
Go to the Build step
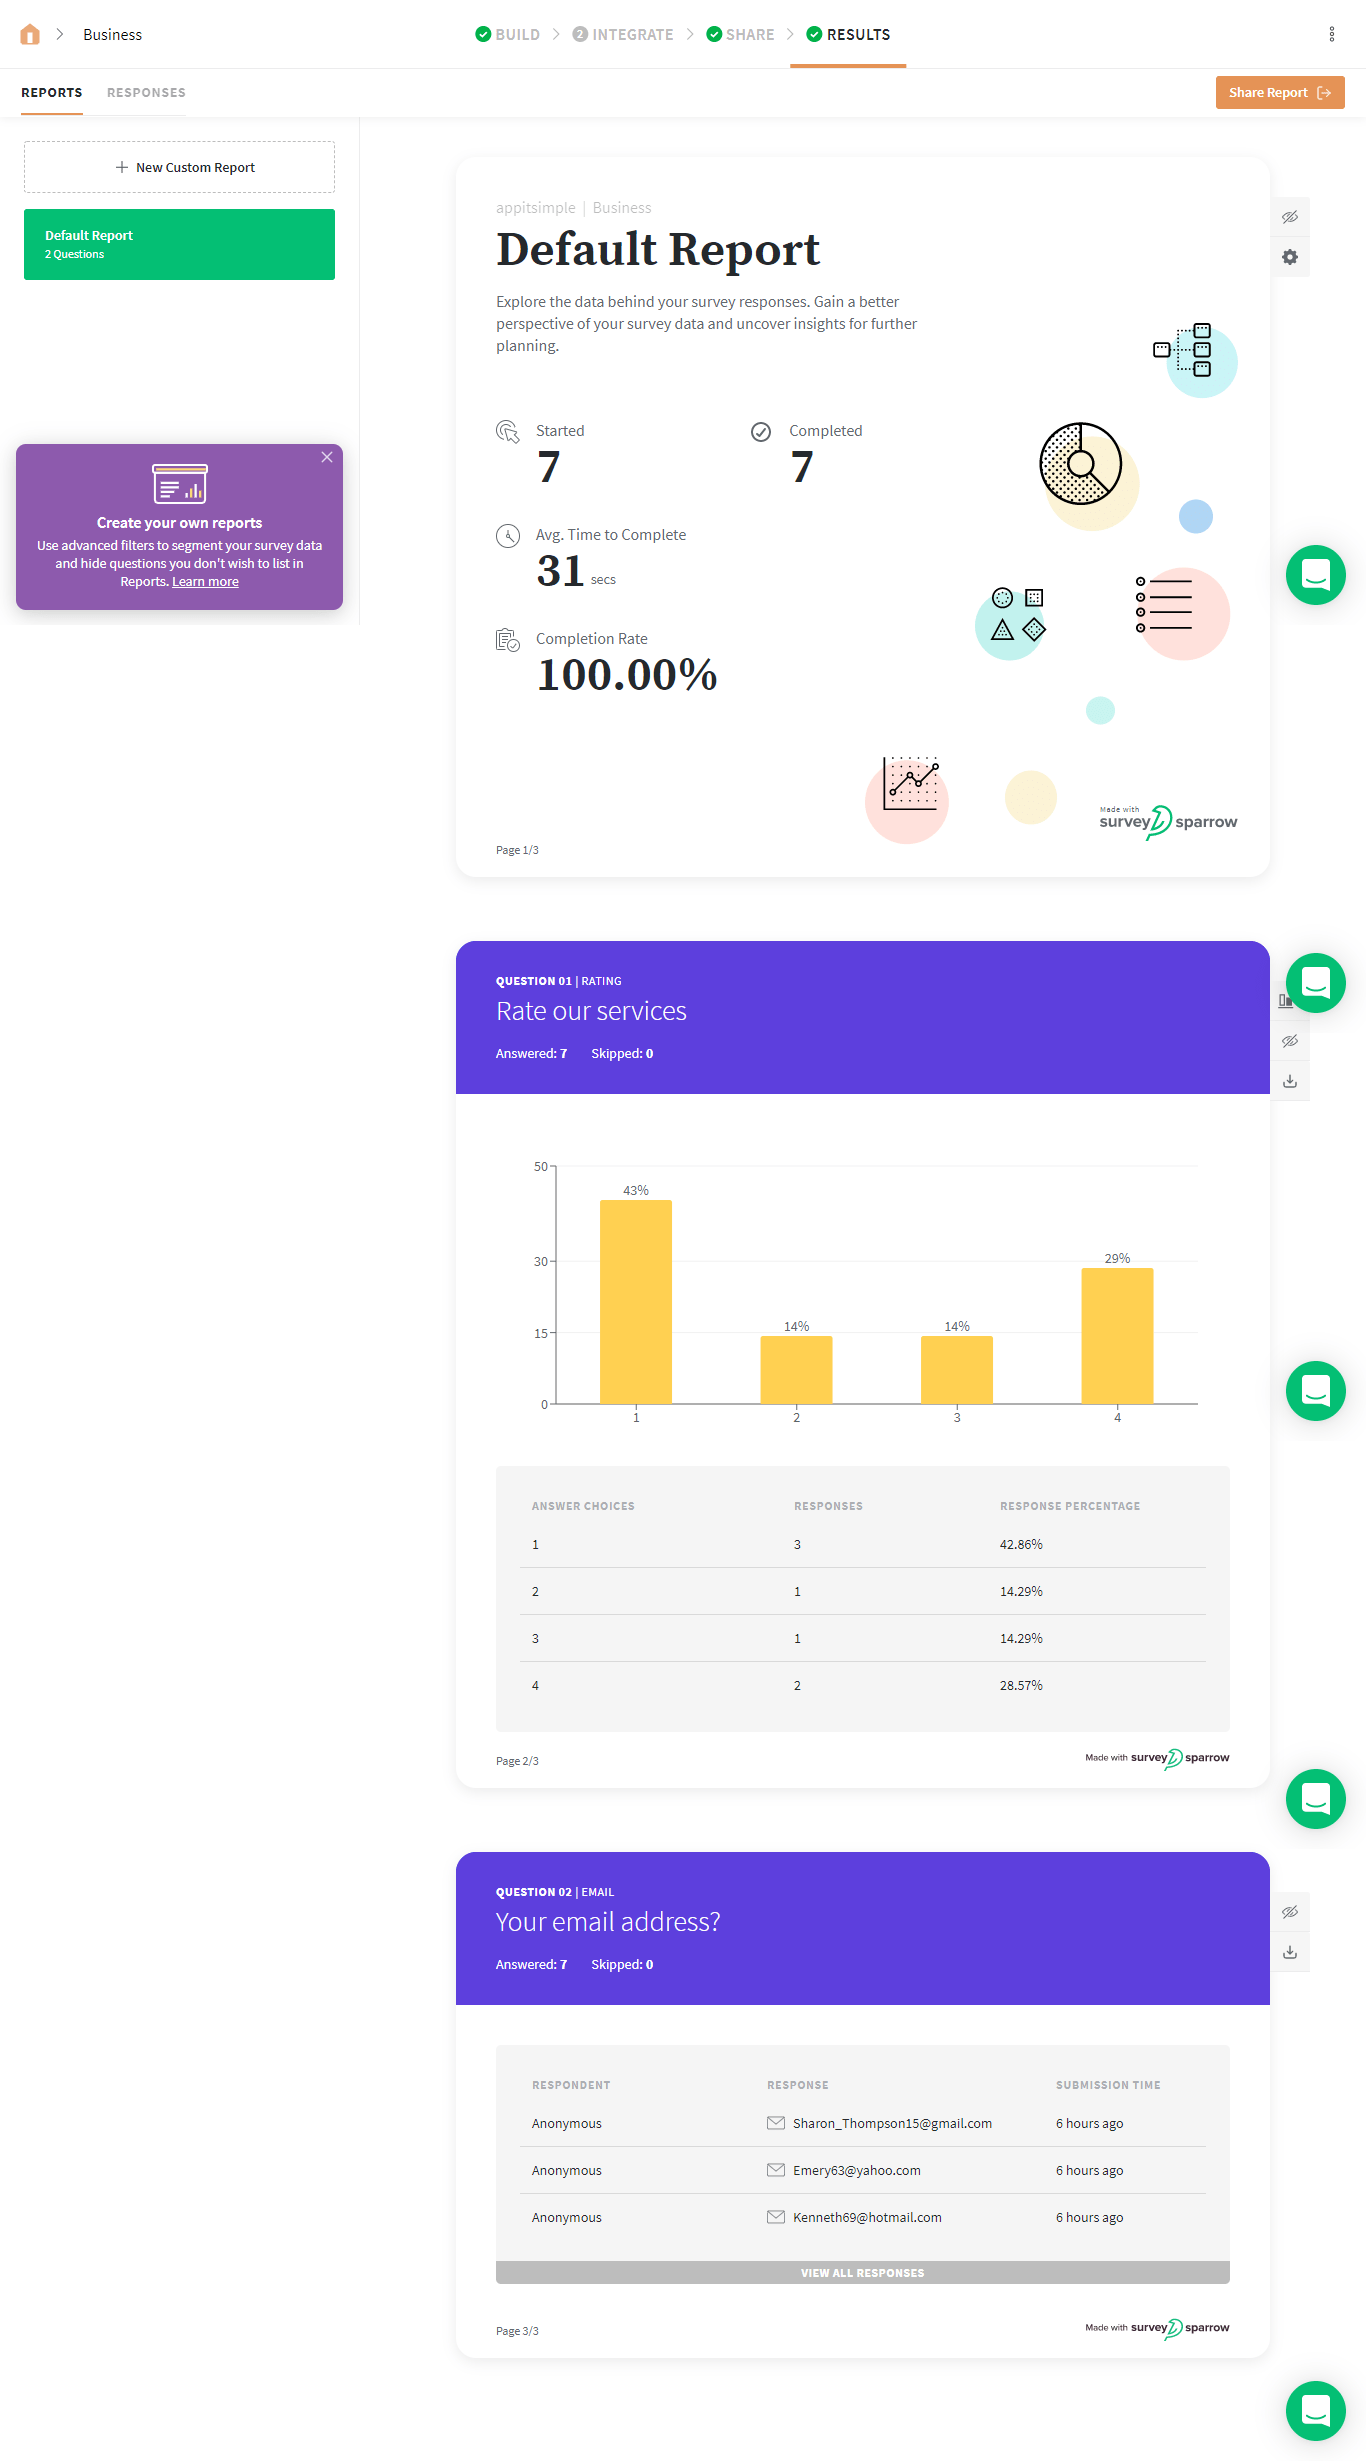pos(508,35)
